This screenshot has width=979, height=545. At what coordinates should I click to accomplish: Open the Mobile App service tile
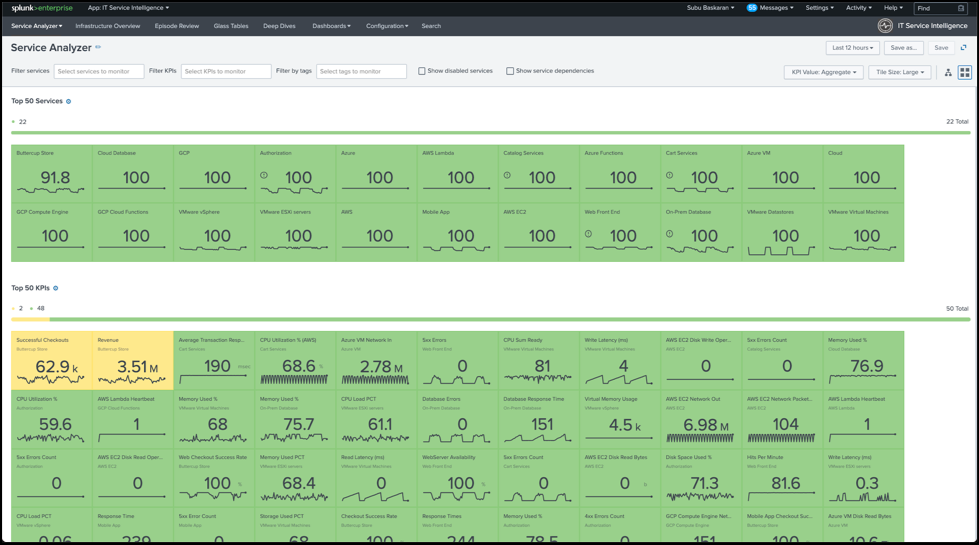pyautogui.click(x=457, y=232)
